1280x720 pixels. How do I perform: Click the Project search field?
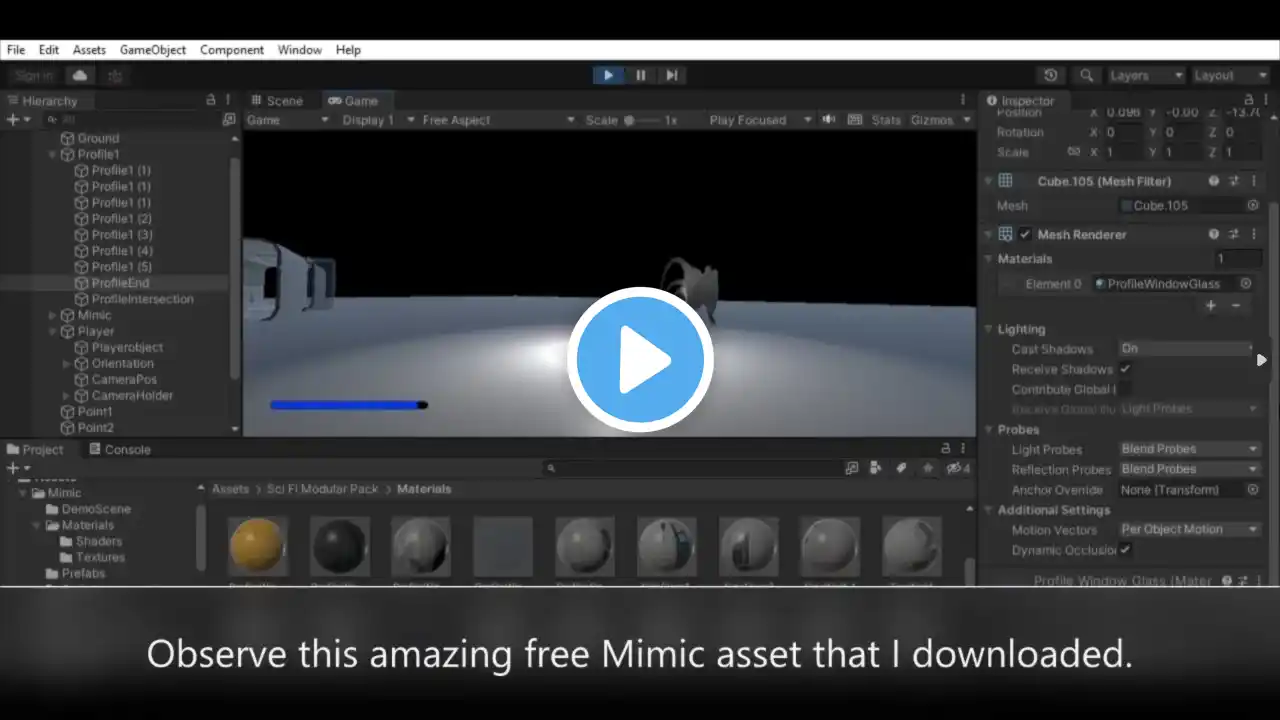(692, 468)
